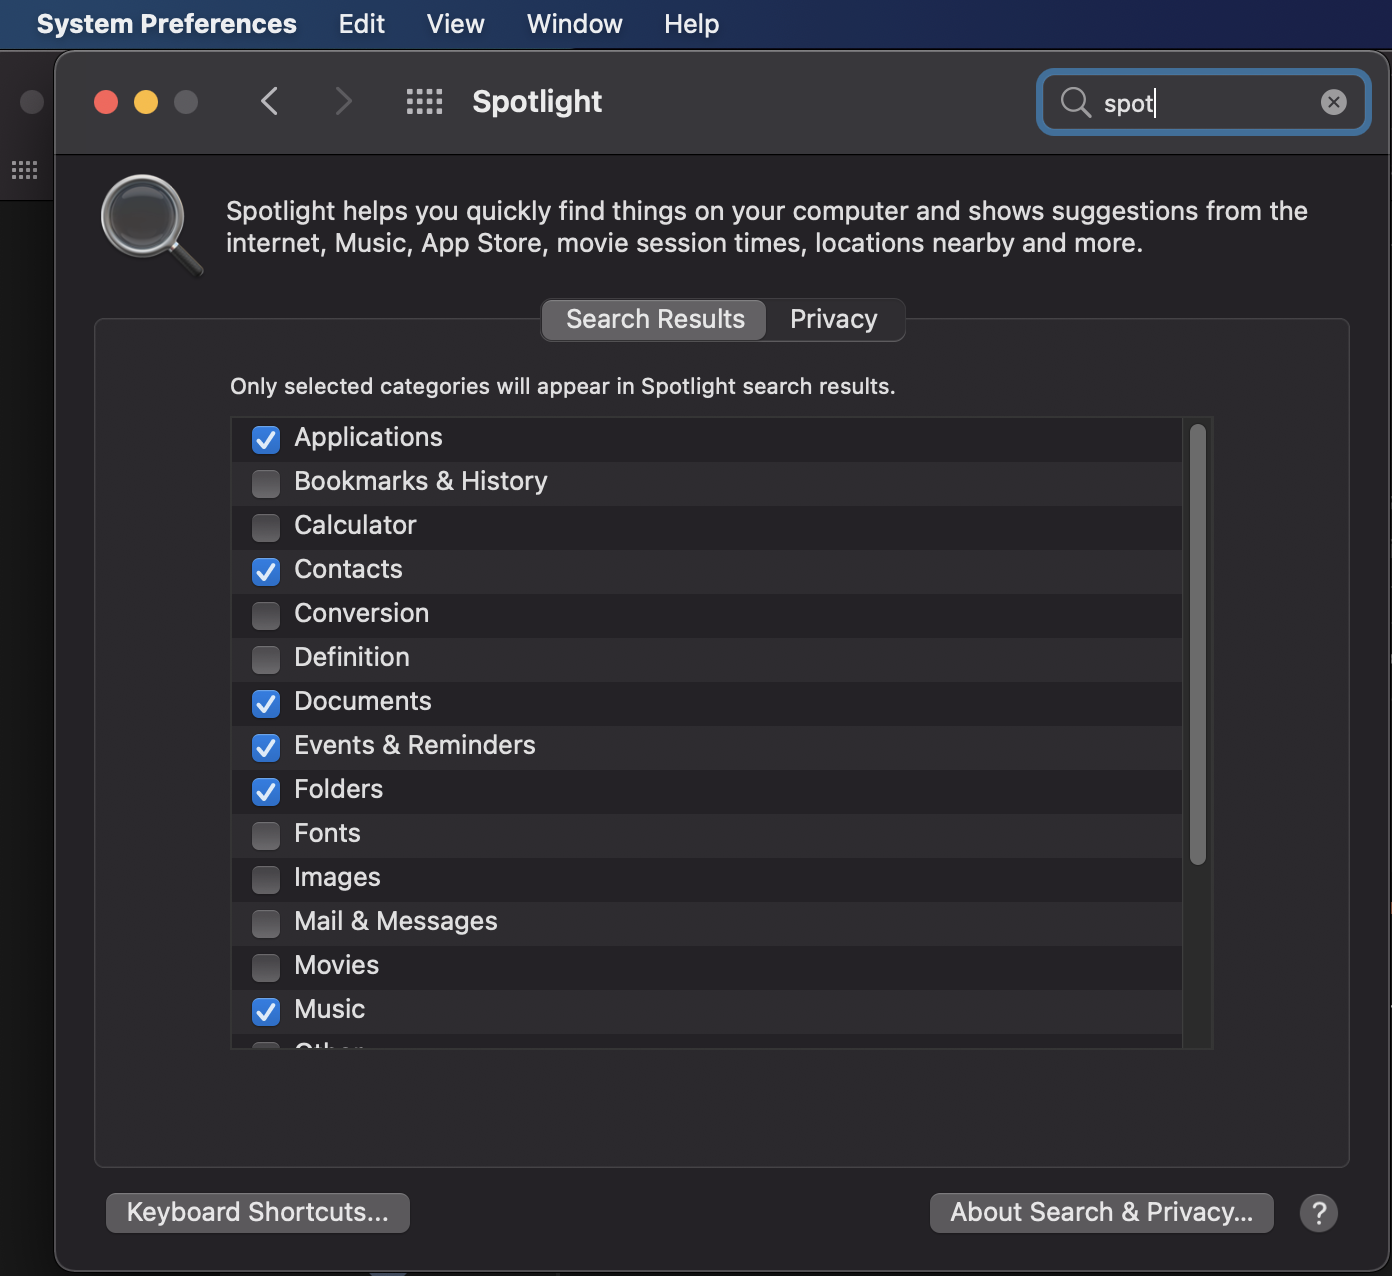Image resolution: width=1392 pixels, height=1276 pixels.
Task: Uncheck Events & Reminders category
Action: click(x=266, y=747)
